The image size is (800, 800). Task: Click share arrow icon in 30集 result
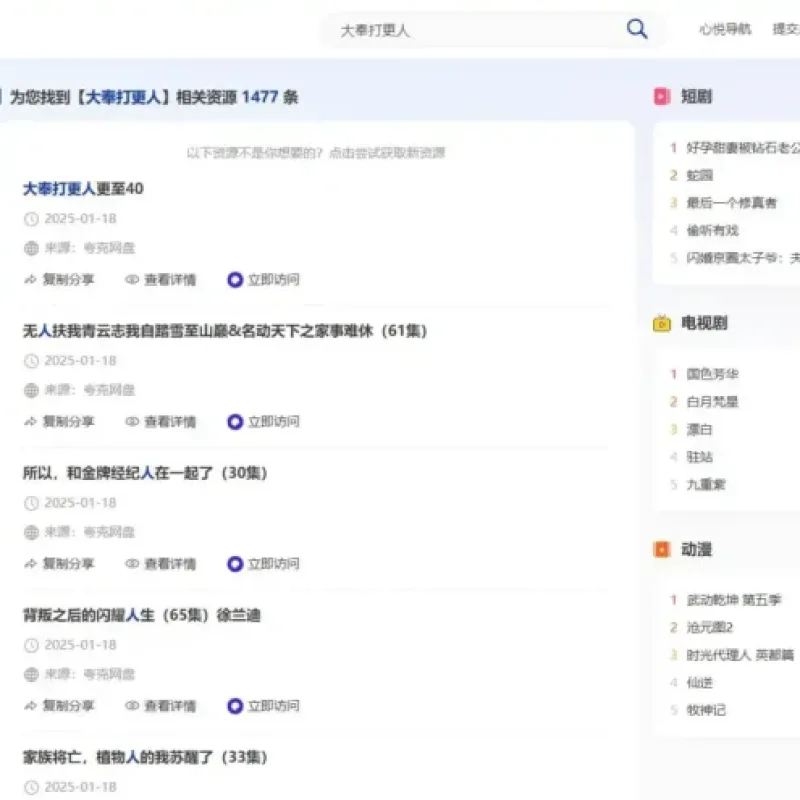pos(31,564)
